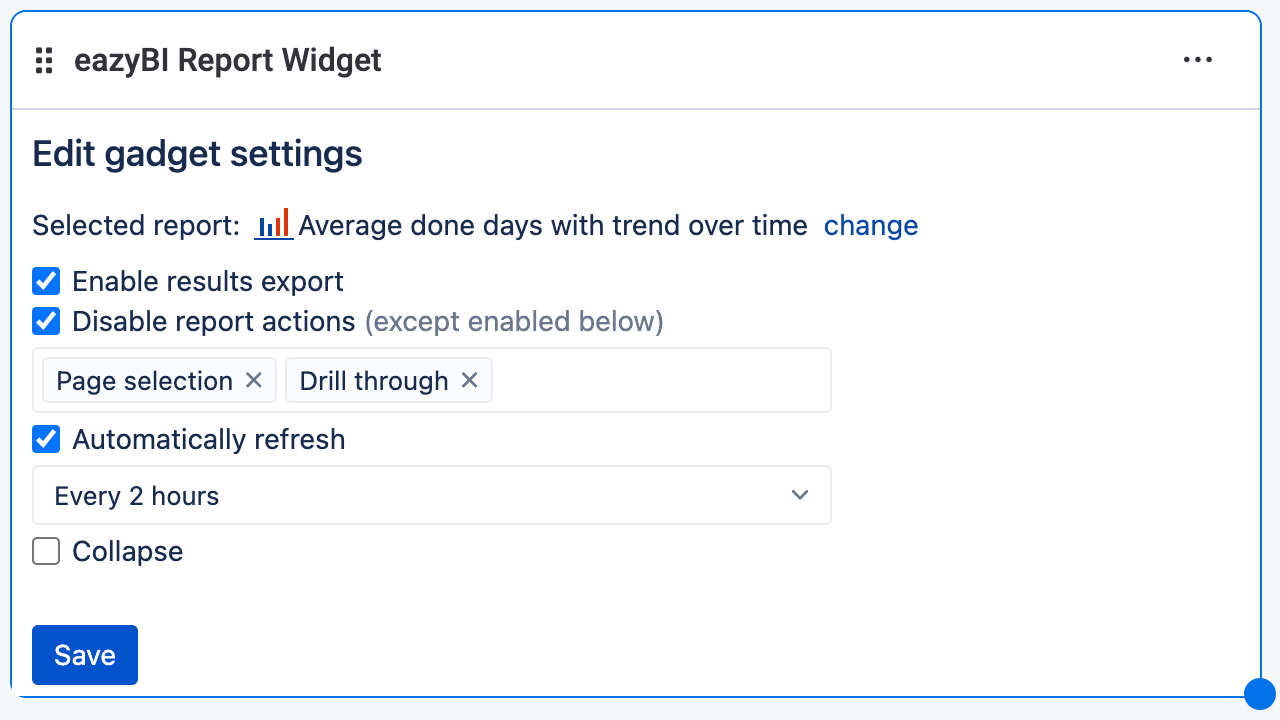
Task: Enable the Collapse option
Action: (46, 551)
